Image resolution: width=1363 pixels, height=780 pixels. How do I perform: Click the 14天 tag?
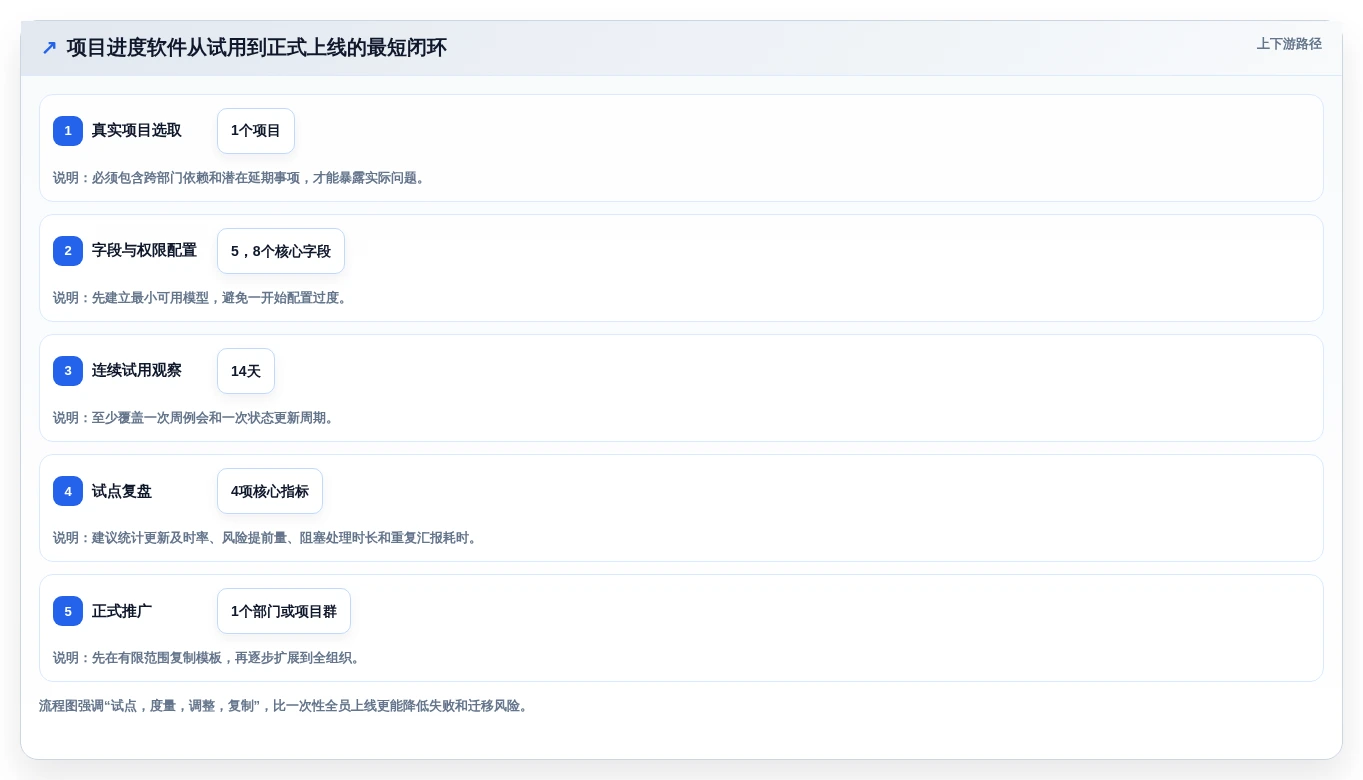[x=246, y=371]
